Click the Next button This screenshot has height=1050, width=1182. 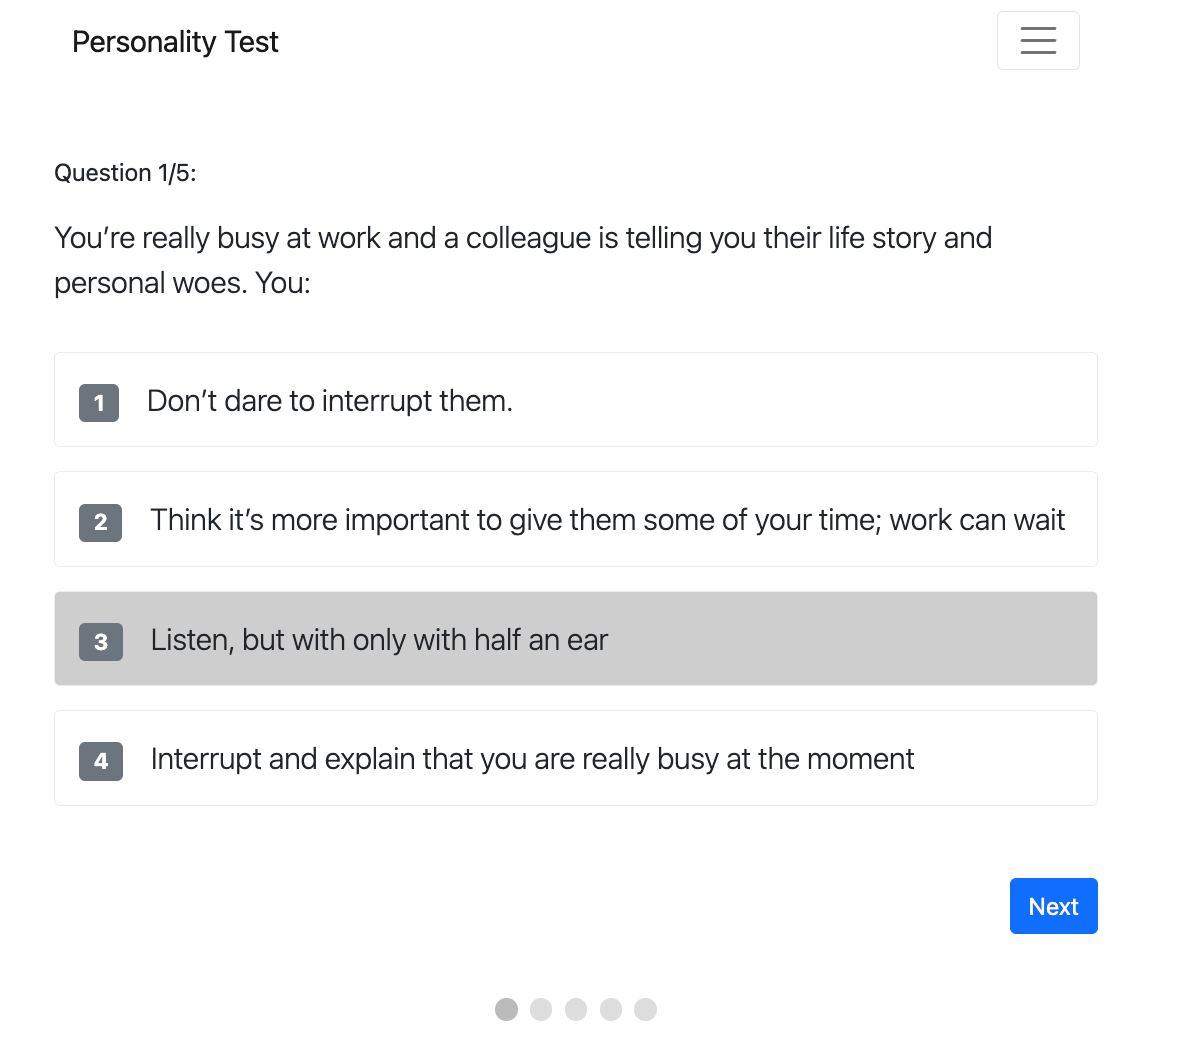pos(1053,905)
